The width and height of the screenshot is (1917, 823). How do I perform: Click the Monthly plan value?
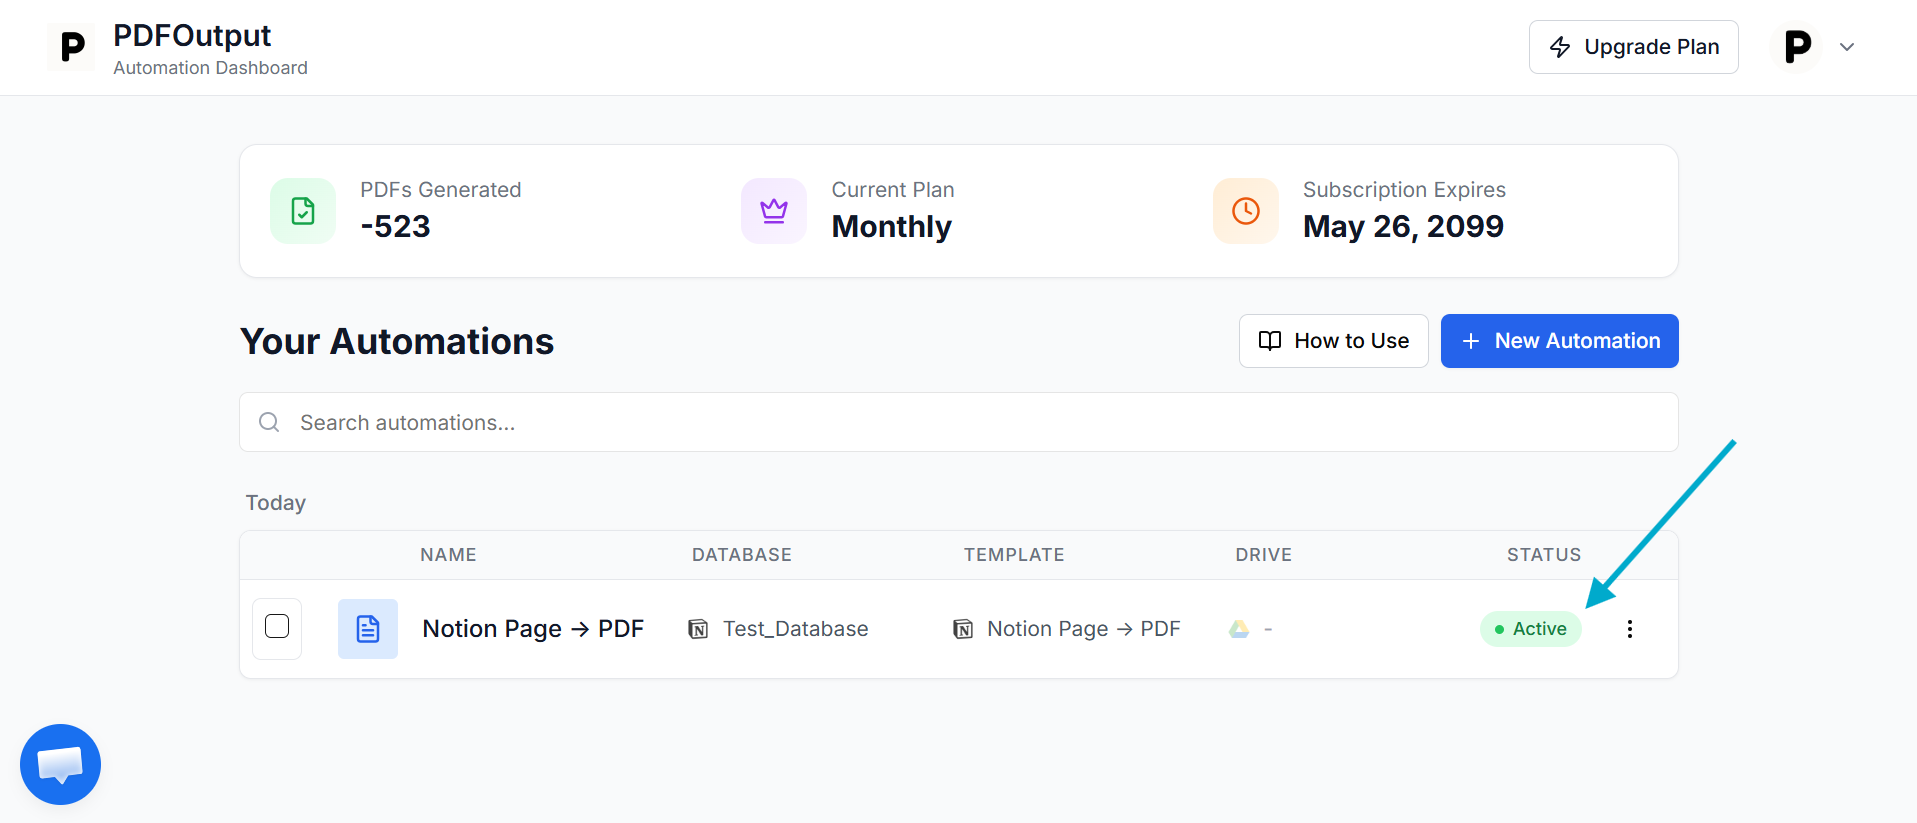892,227
